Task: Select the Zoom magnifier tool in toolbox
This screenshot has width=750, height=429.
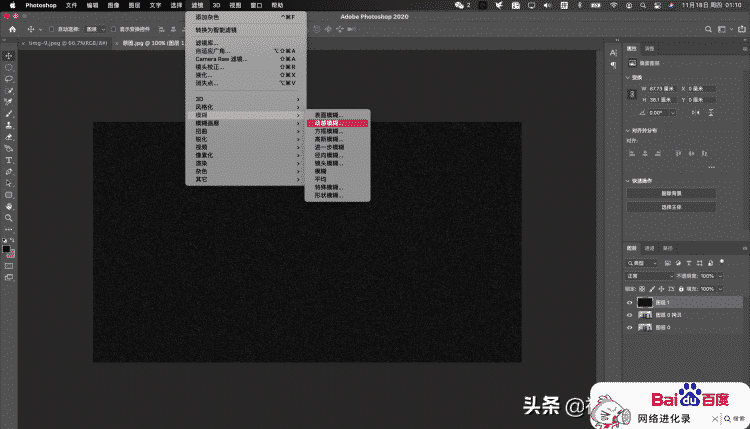Action: (x=9, y=218)
